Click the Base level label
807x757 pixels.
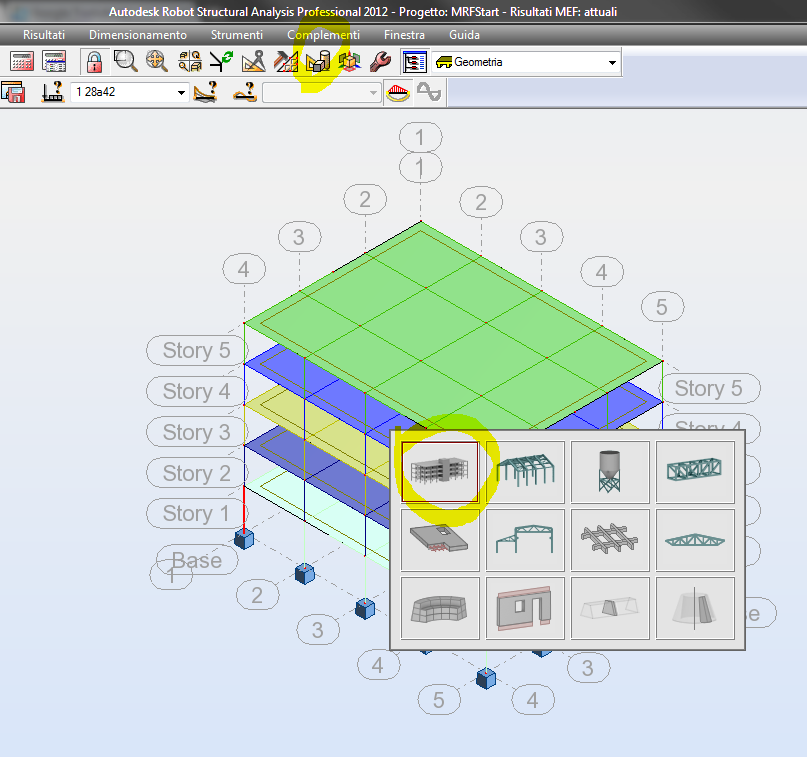197,560
